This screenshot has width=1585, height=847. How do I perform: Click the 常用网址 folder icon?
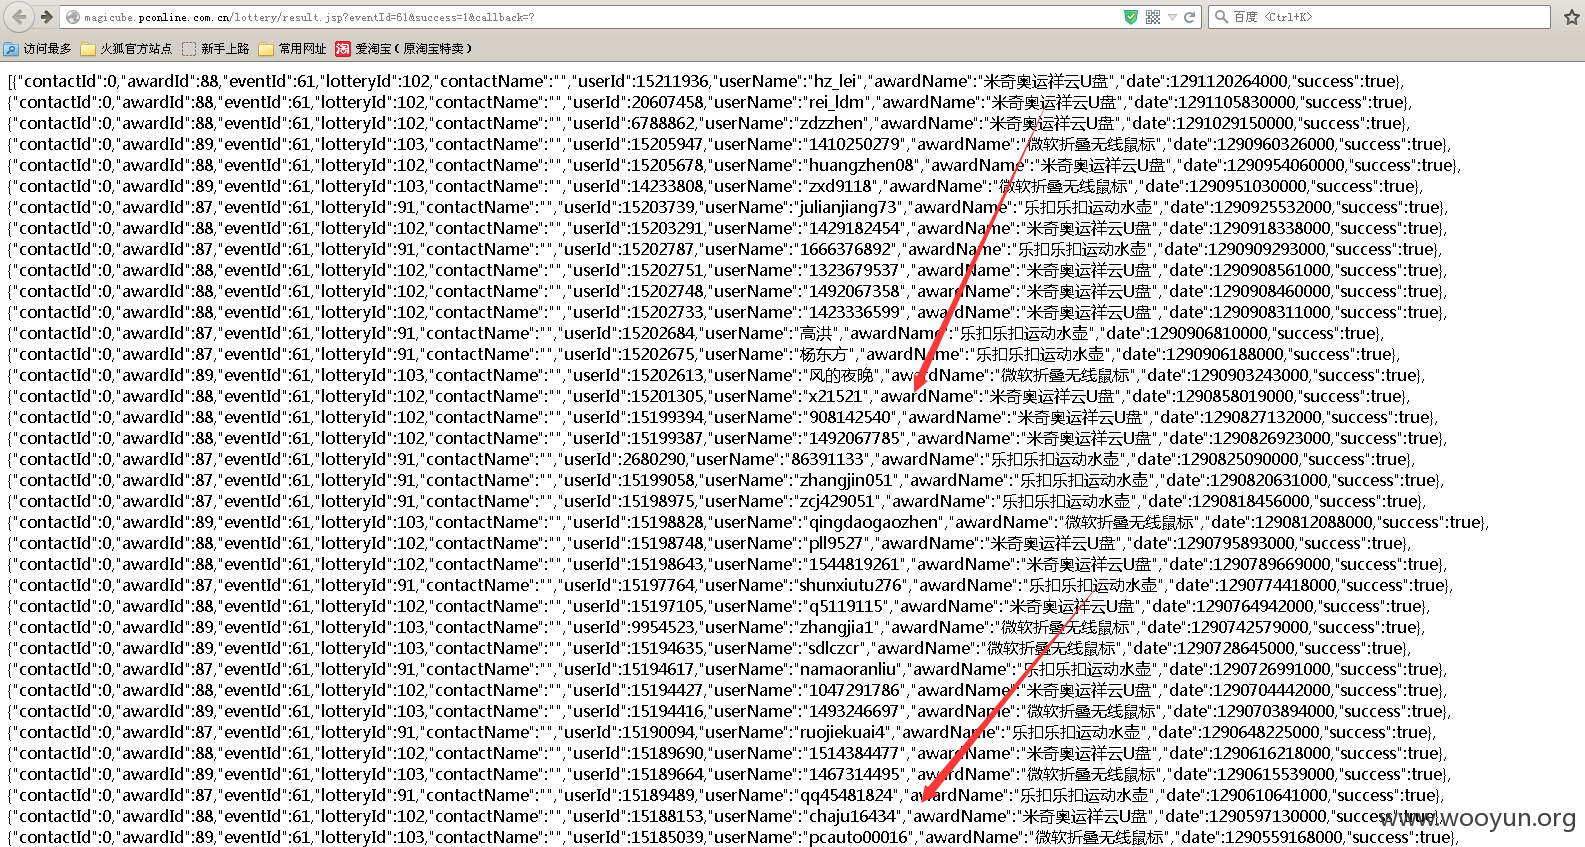266,48
